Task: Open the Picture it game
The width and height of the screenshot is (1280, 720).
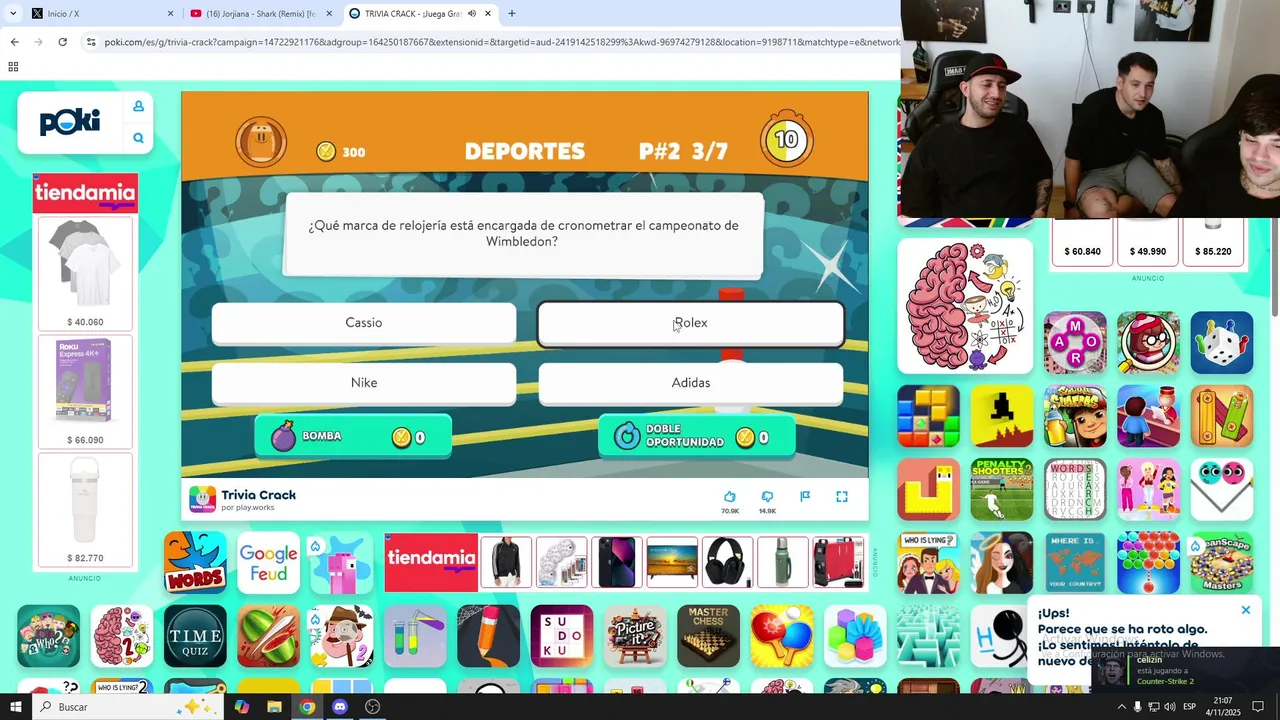Action: (x=635, y=636)
